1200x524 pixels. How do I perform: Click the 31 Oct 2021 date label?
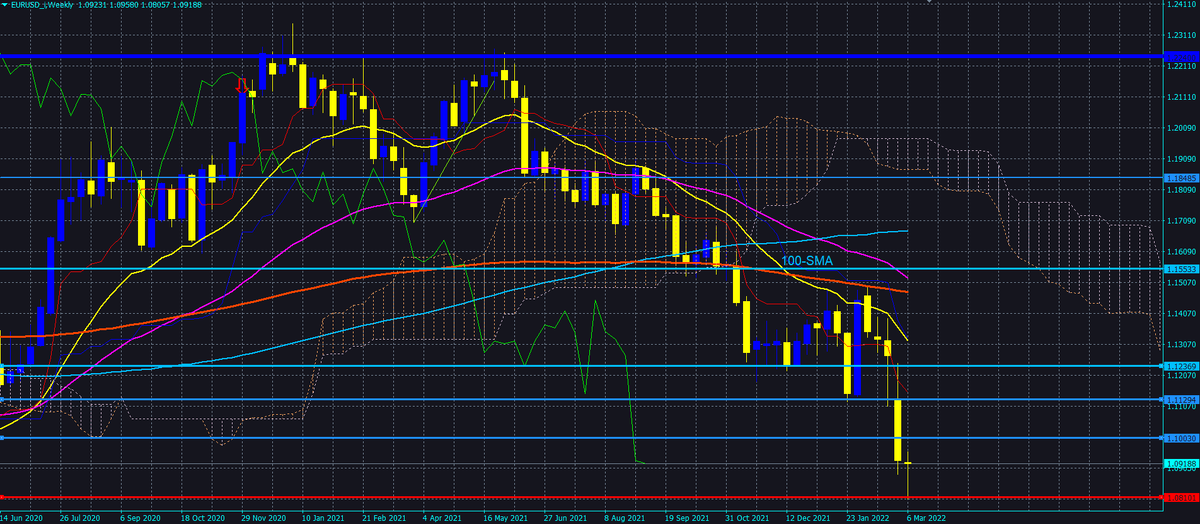click(x=746, y=519)
